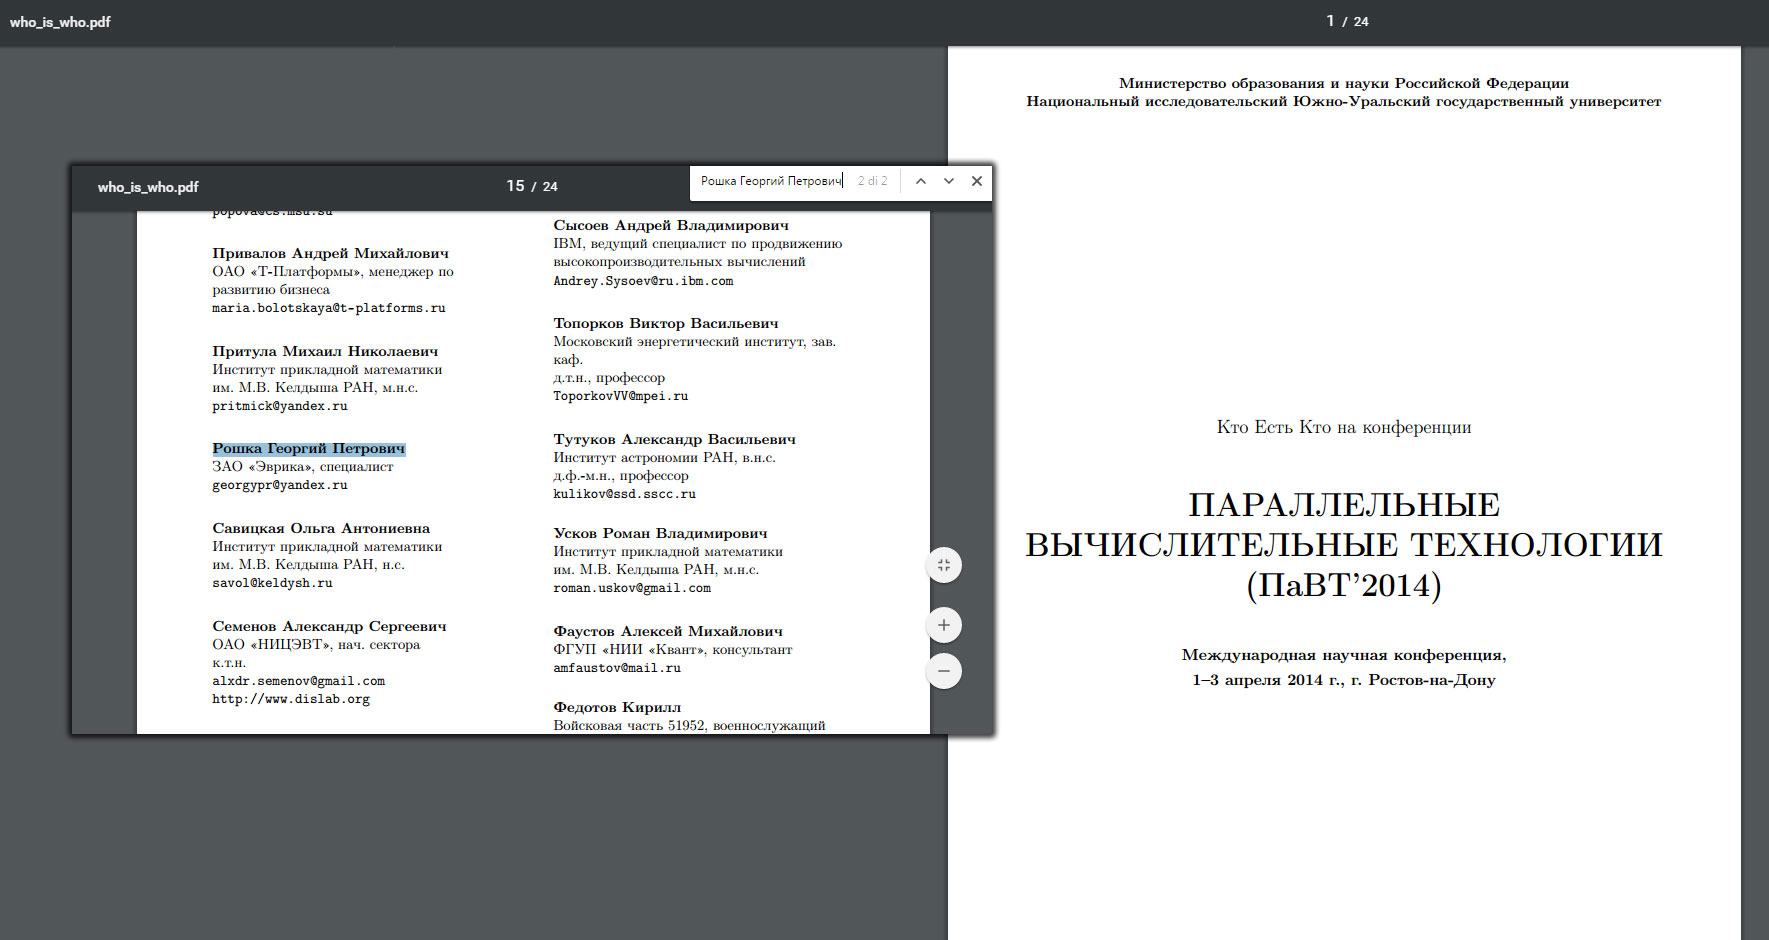Click link http://www.dislab.org
The image size is (1769, 940).
pos(291,699)
